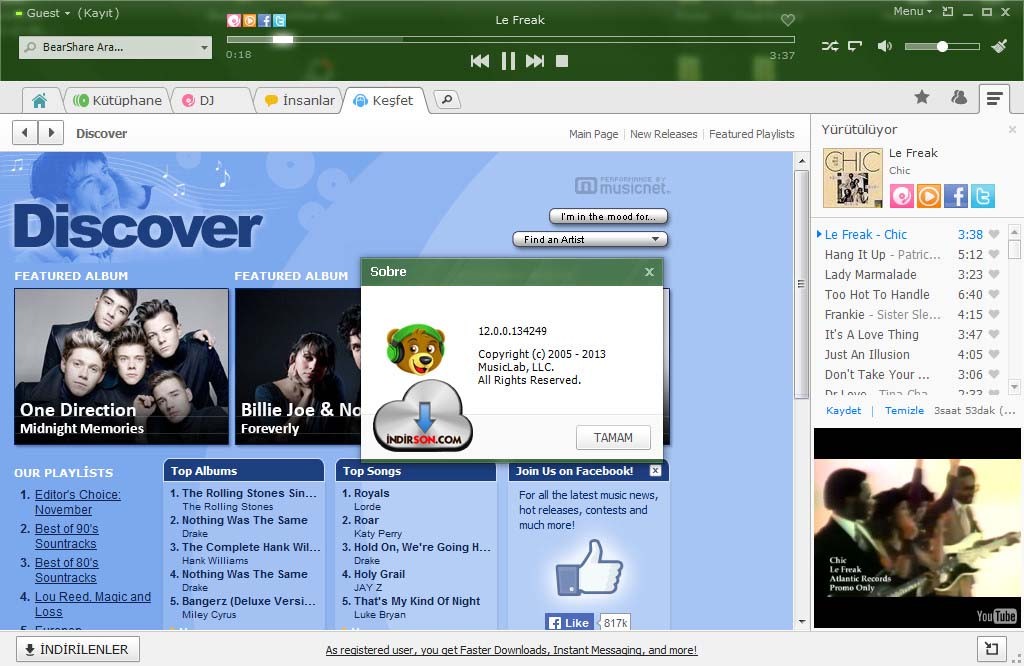
Task: Open the Menu dropdown
Action: tap(912, 11)
